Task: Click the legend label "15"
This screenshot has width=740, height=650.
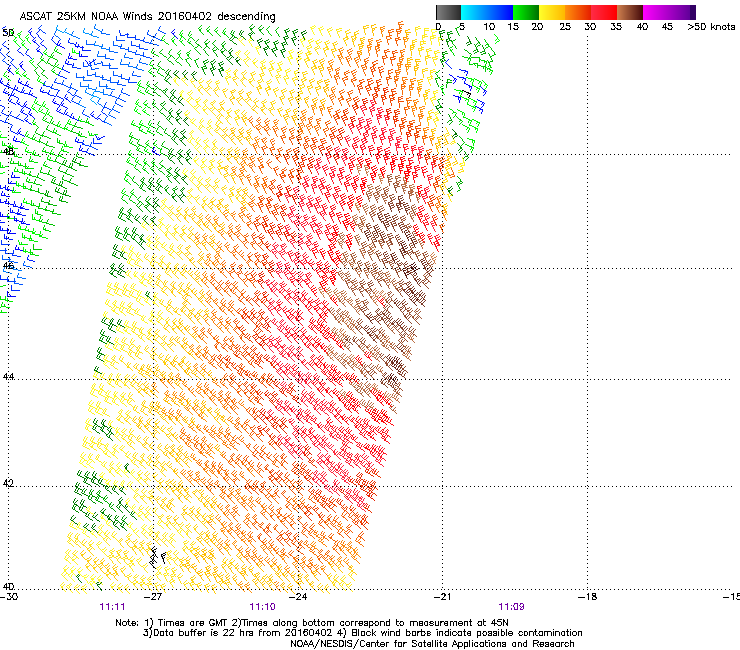Action: coord(513,27)
